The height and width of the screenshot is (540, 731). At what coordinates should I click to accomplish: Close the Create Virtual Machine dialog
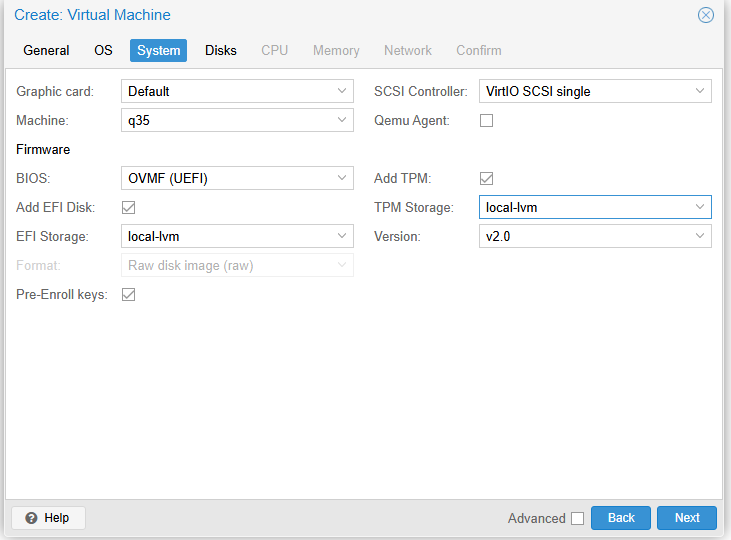click(706, 15)
